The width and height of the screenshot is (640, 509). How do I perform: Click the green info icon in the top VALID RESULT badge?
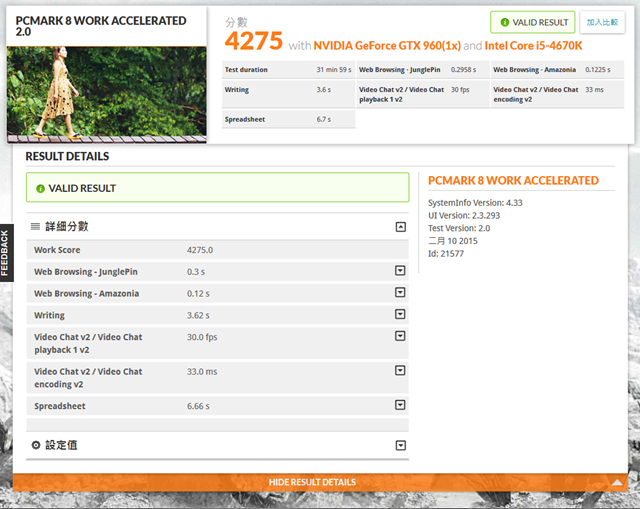click(x=505, y=22)
